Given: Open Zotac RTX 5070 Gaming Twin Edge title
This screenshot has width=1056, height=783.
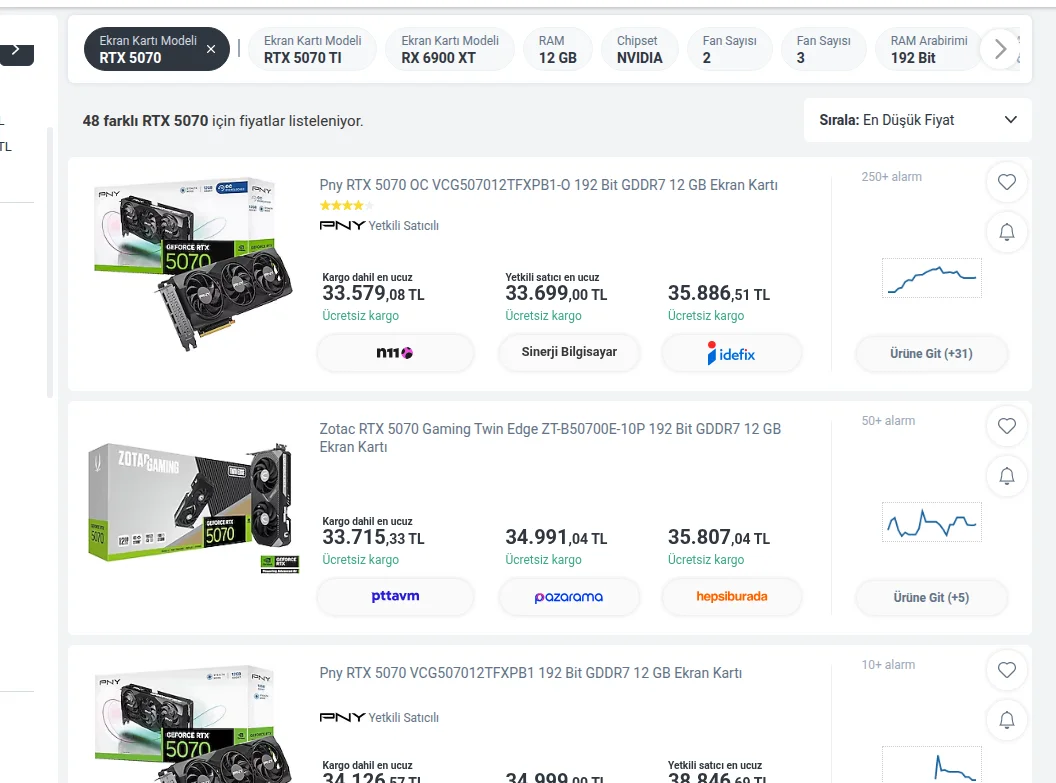Looking at the screenshot, I should coord(550,438).
